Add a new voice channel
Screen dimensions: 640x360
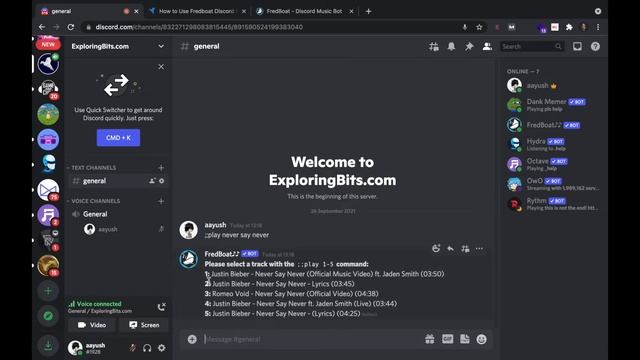click(x=161, y=201)
